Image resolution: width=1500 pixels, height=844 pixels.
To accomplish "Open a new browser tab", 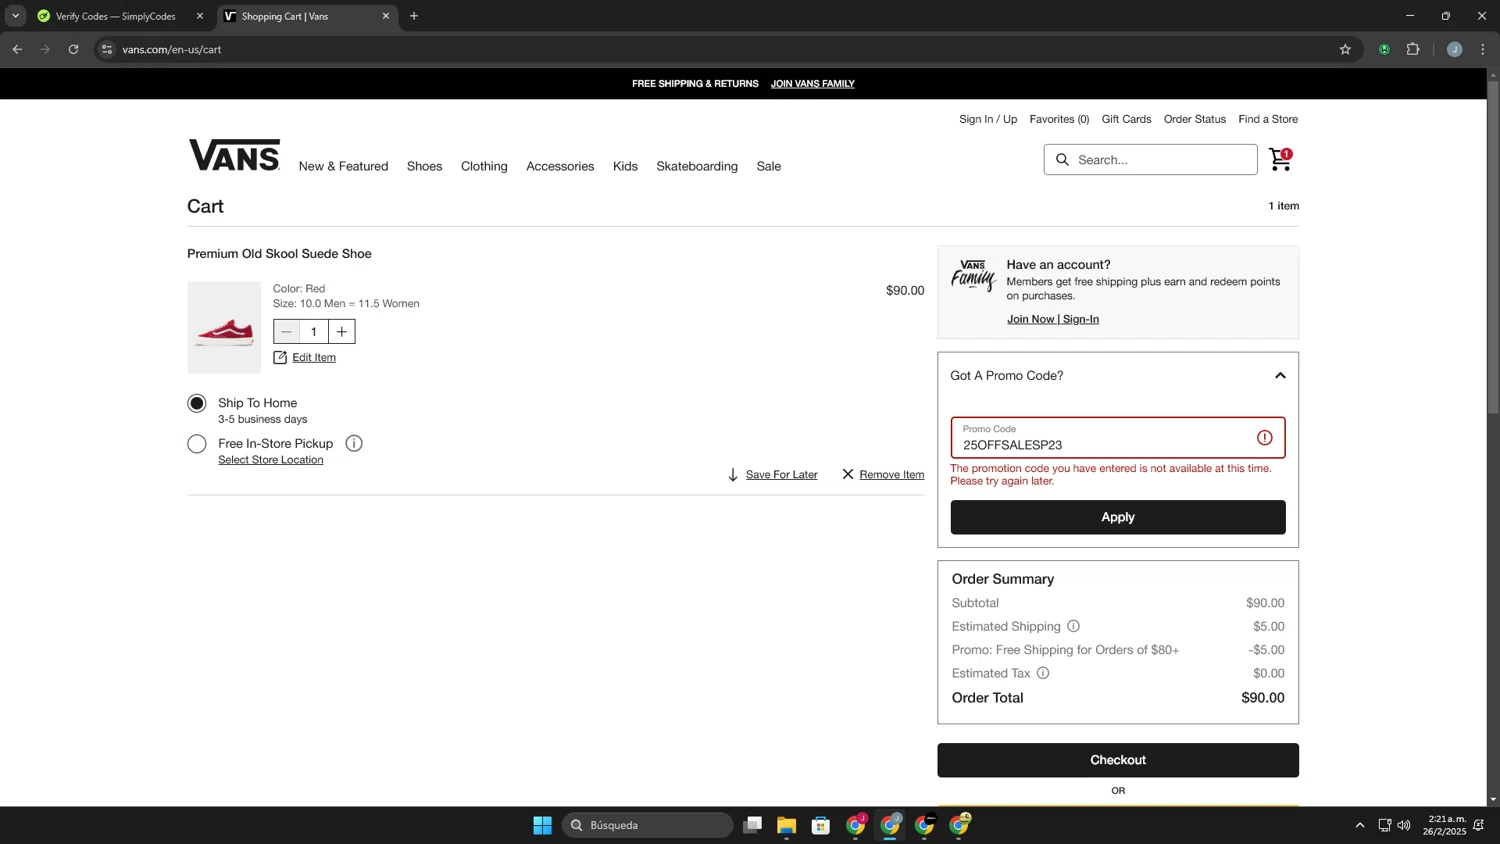I will [414, 16].
